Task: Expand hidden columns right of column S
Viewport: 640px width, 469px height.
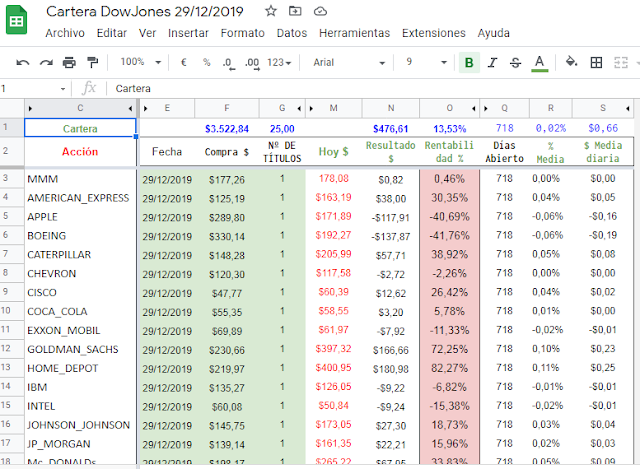Action: tap(627, 109)
